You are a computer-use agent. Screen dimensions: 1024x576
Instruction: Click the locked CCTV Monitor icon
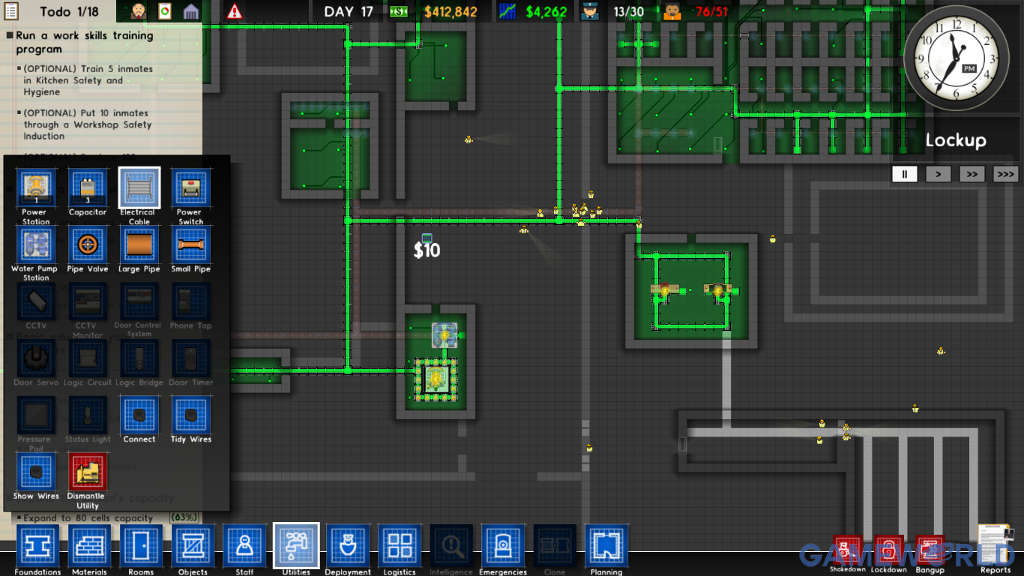click(88, 302)
